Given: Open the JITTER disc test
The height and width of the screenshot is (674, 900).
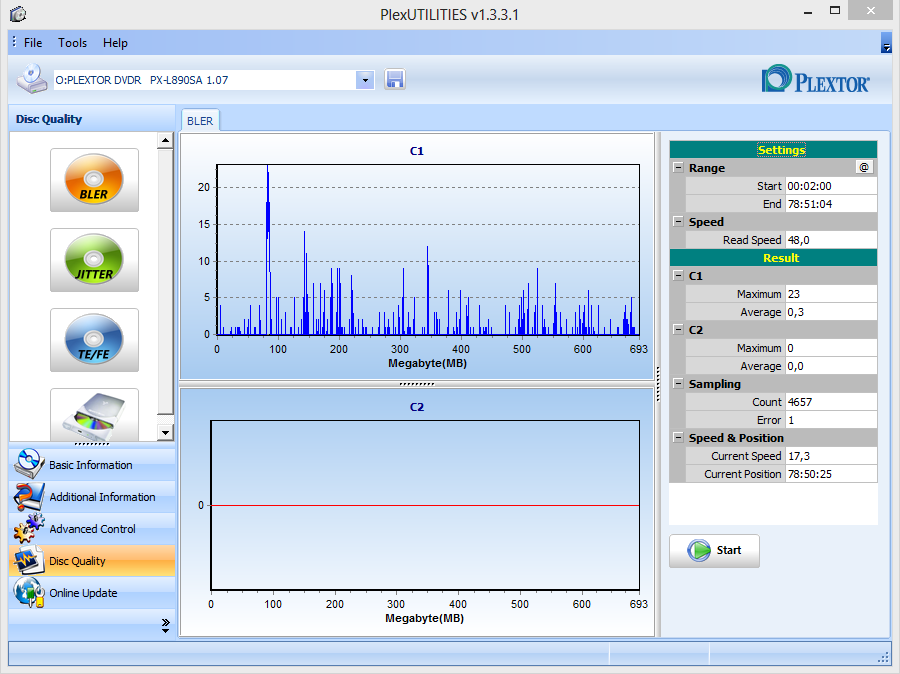Looking at the screenshot, I should pos(94,259).
